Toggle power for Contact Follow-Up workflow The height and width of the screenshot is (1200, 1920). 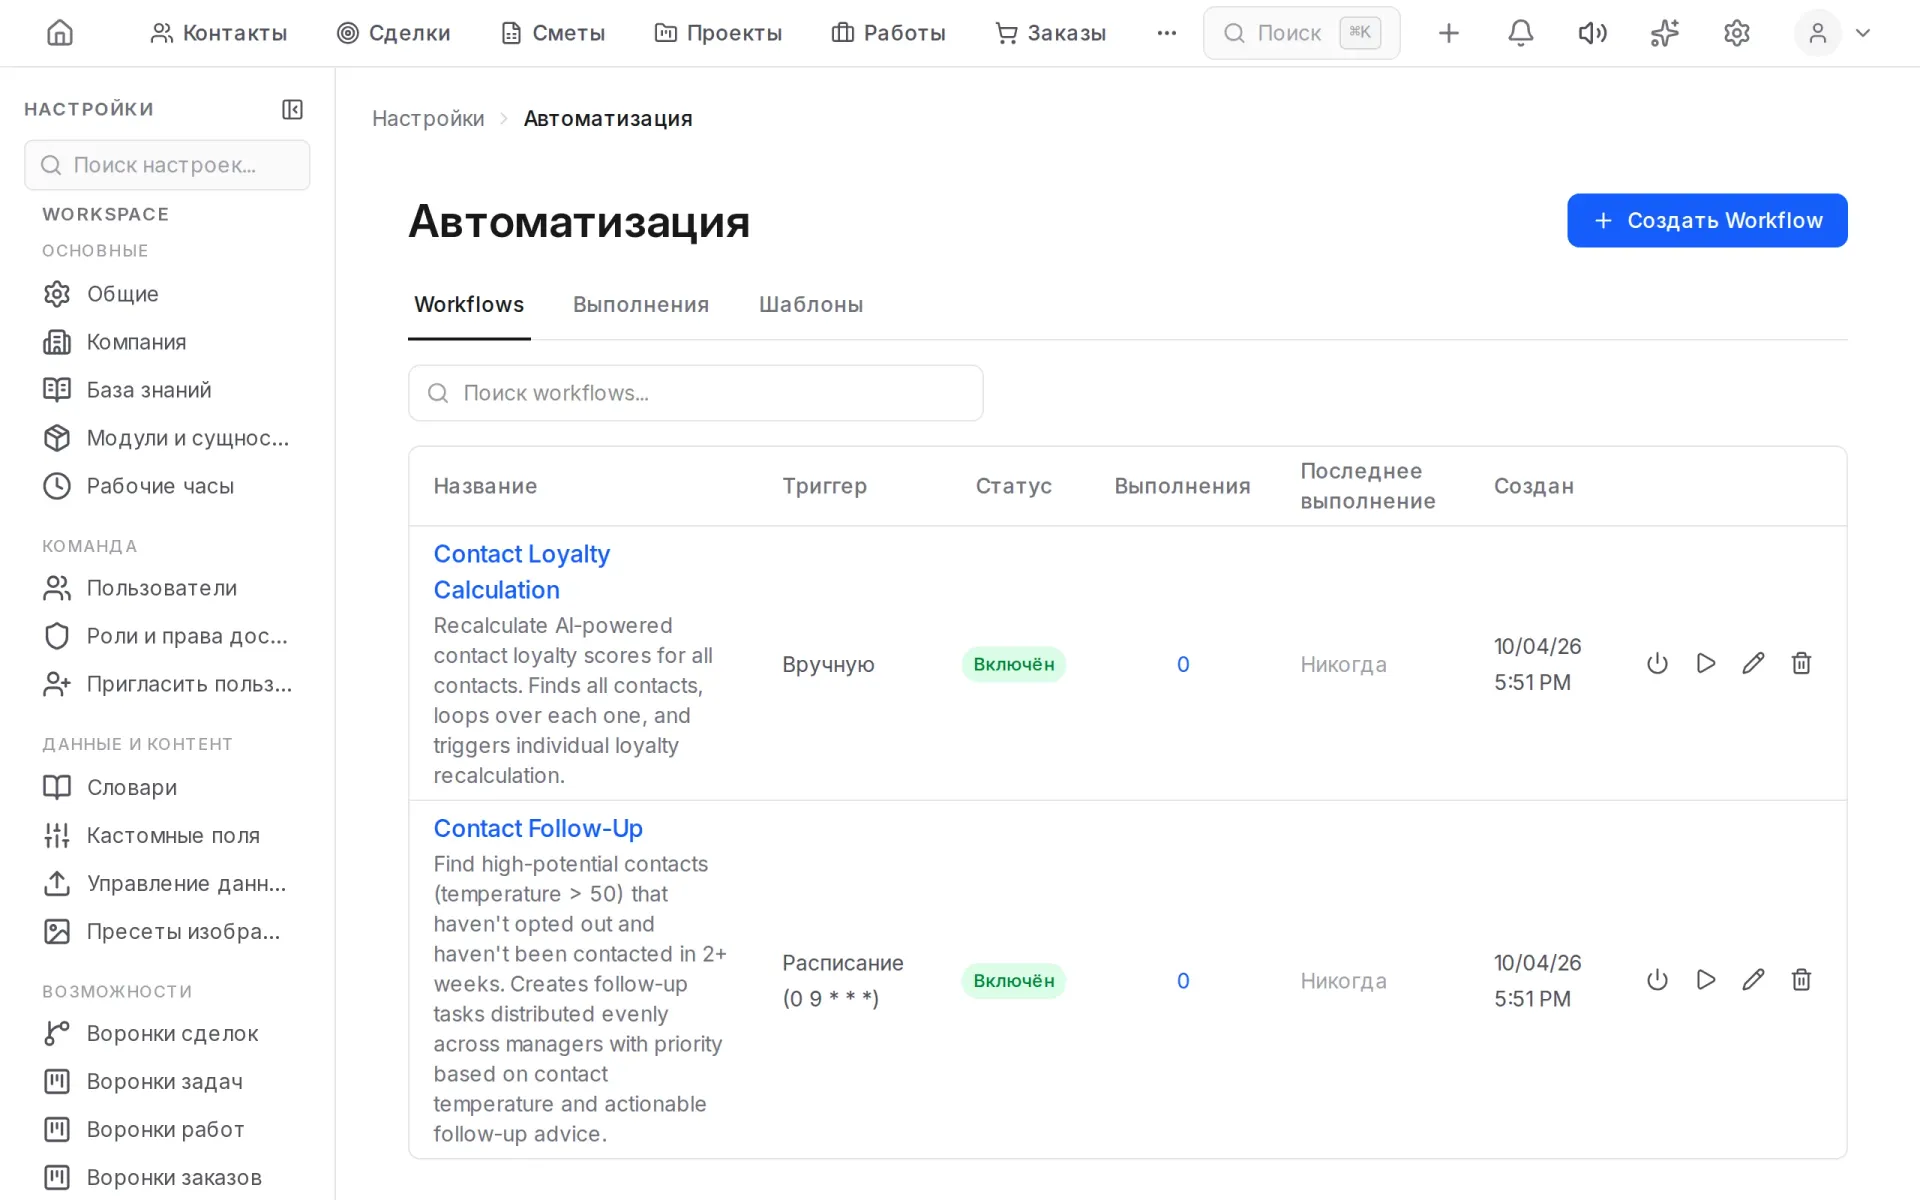(x=1657, y=980)
